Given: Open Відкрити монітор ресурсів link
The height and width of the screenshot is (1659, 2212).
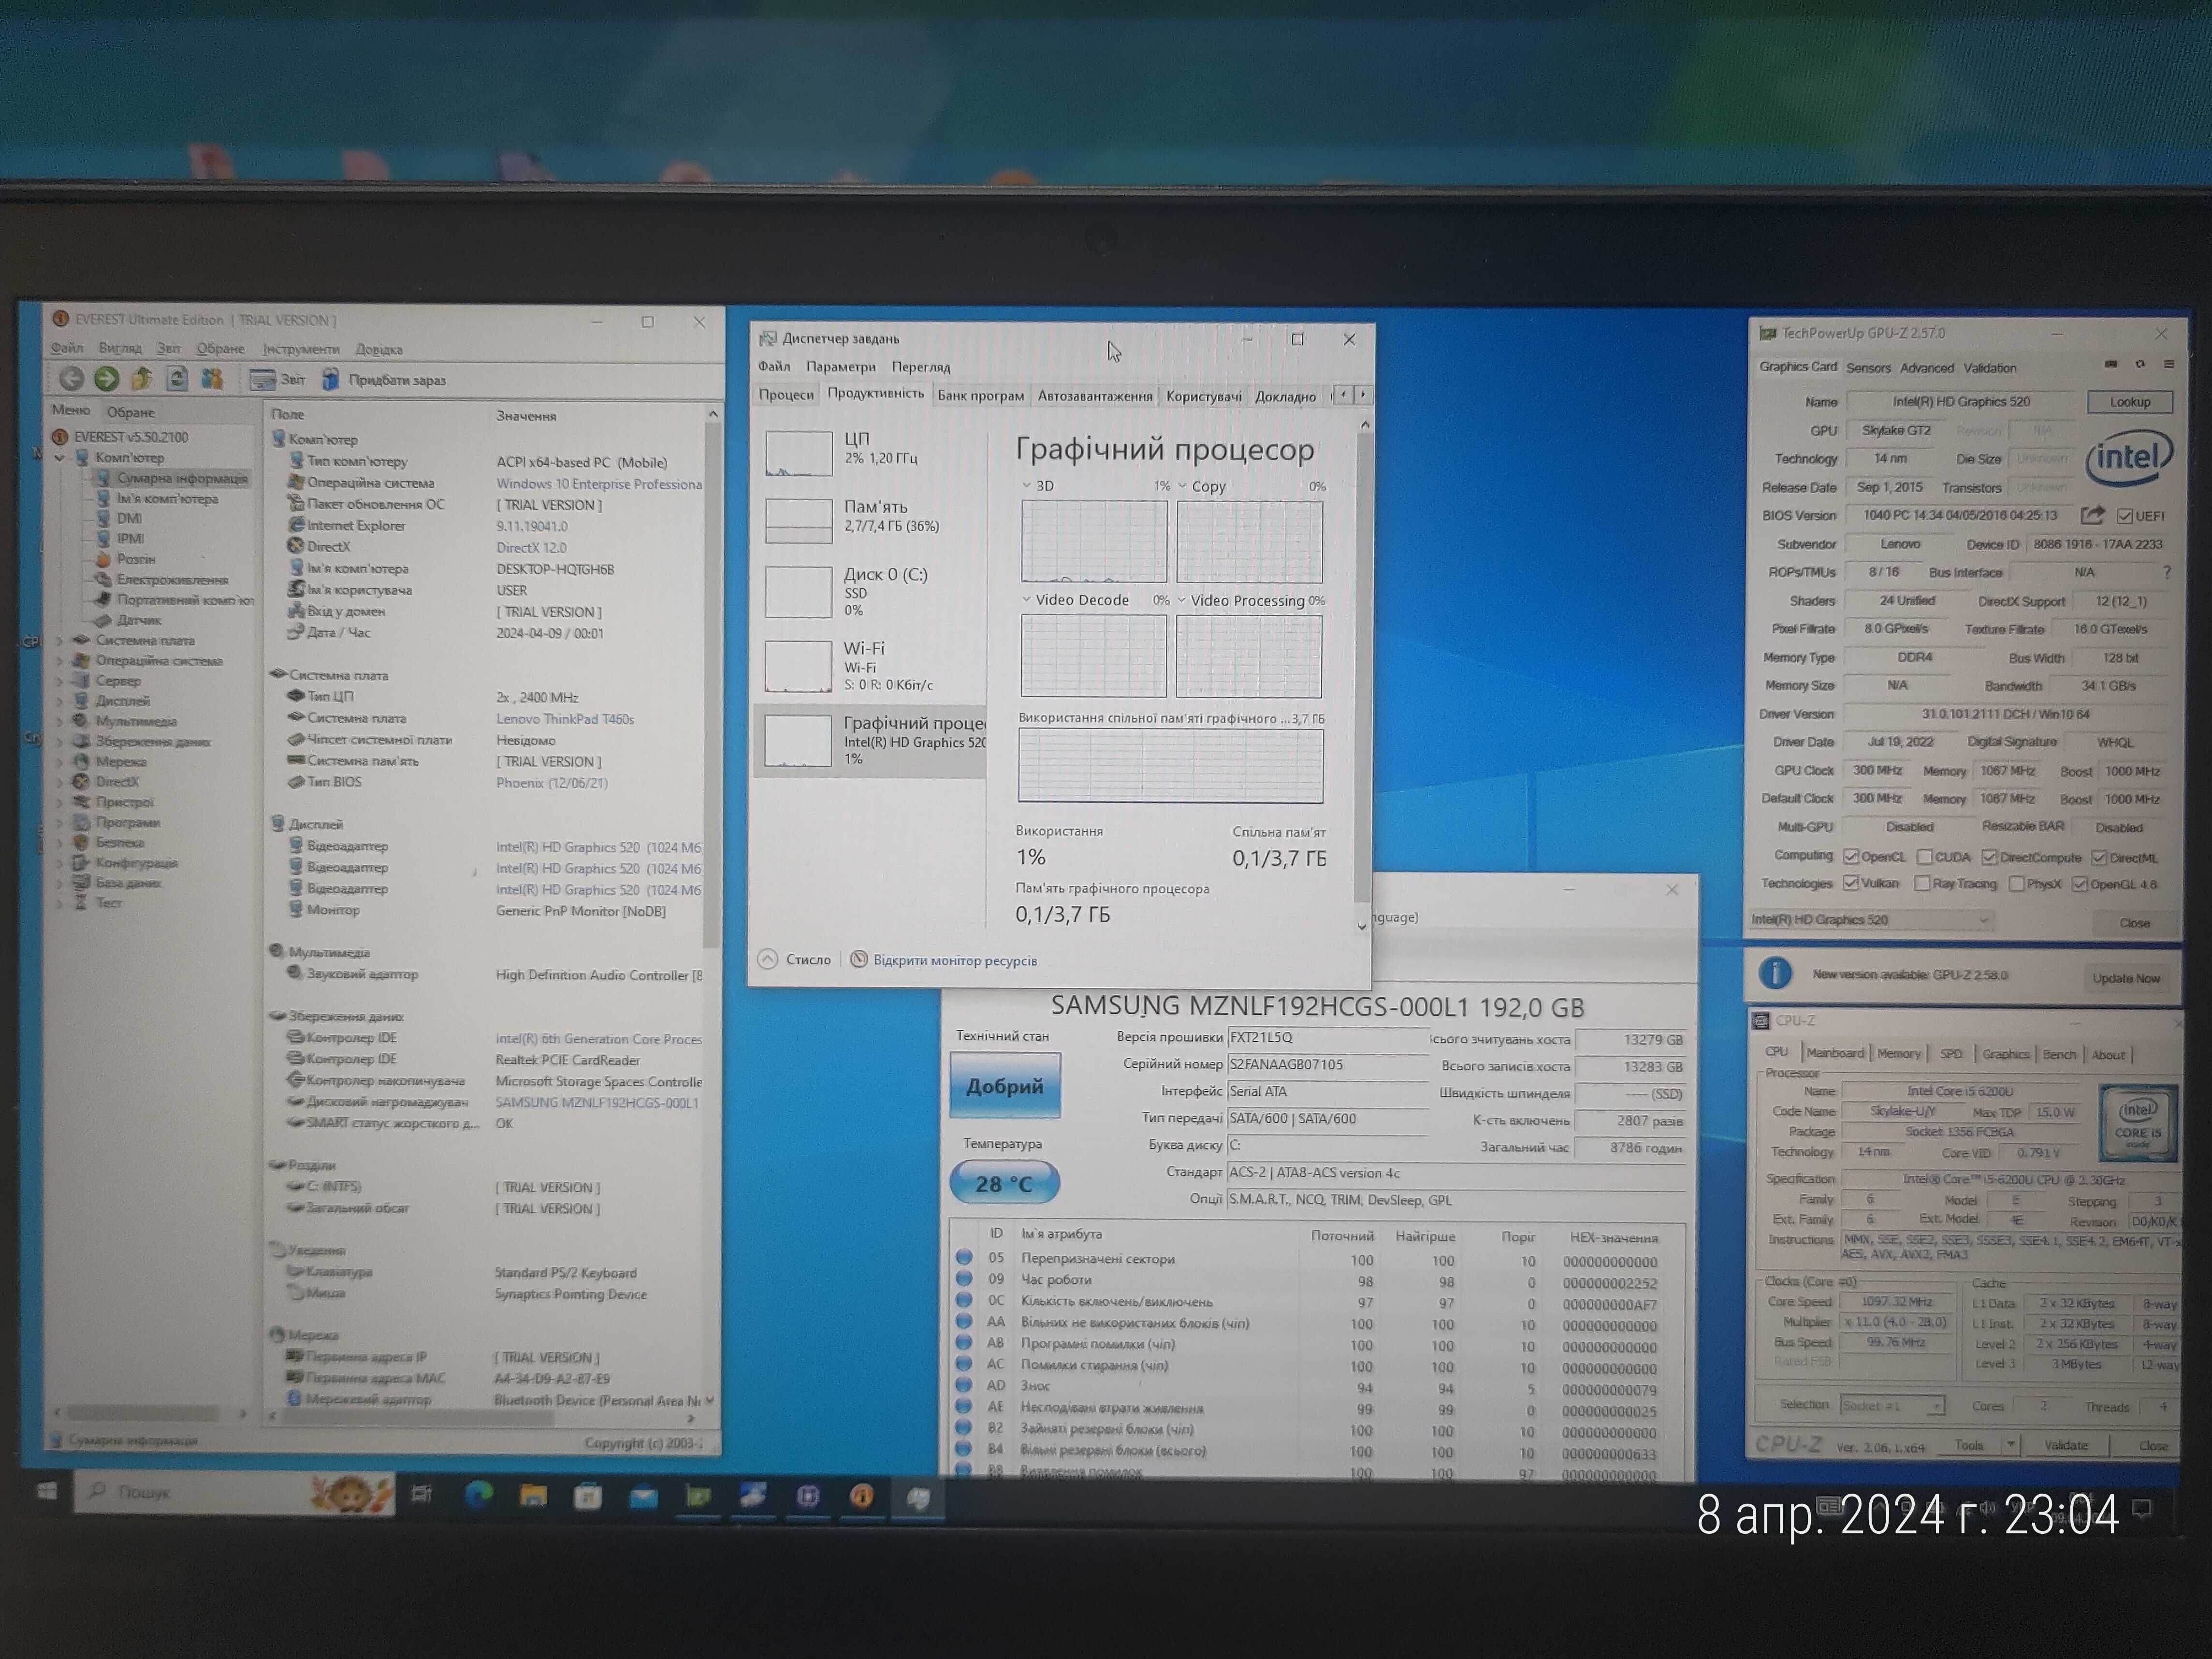Looking at the screenshot, I should point(945,960).
